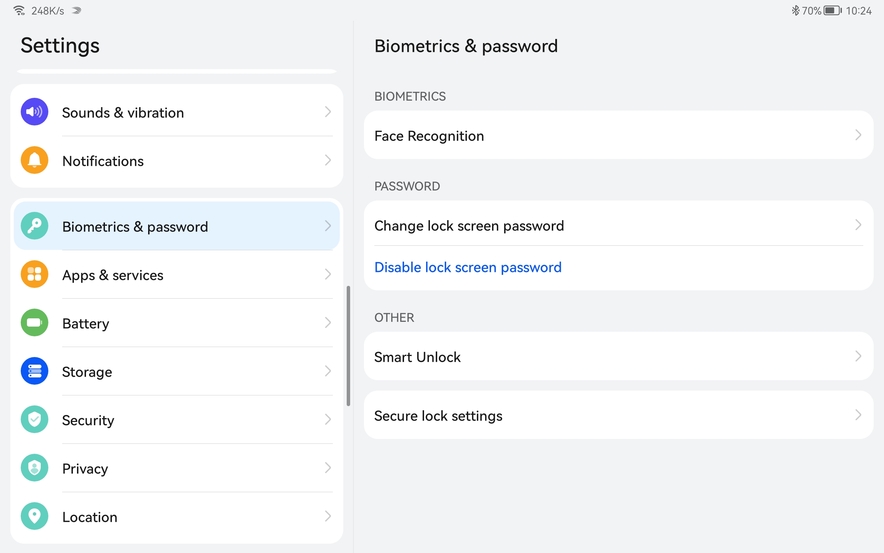Image resolution: width=884 pixels, height=553 pixels.
Task: Go to Storage settings
Action: [x=87, y=372]
